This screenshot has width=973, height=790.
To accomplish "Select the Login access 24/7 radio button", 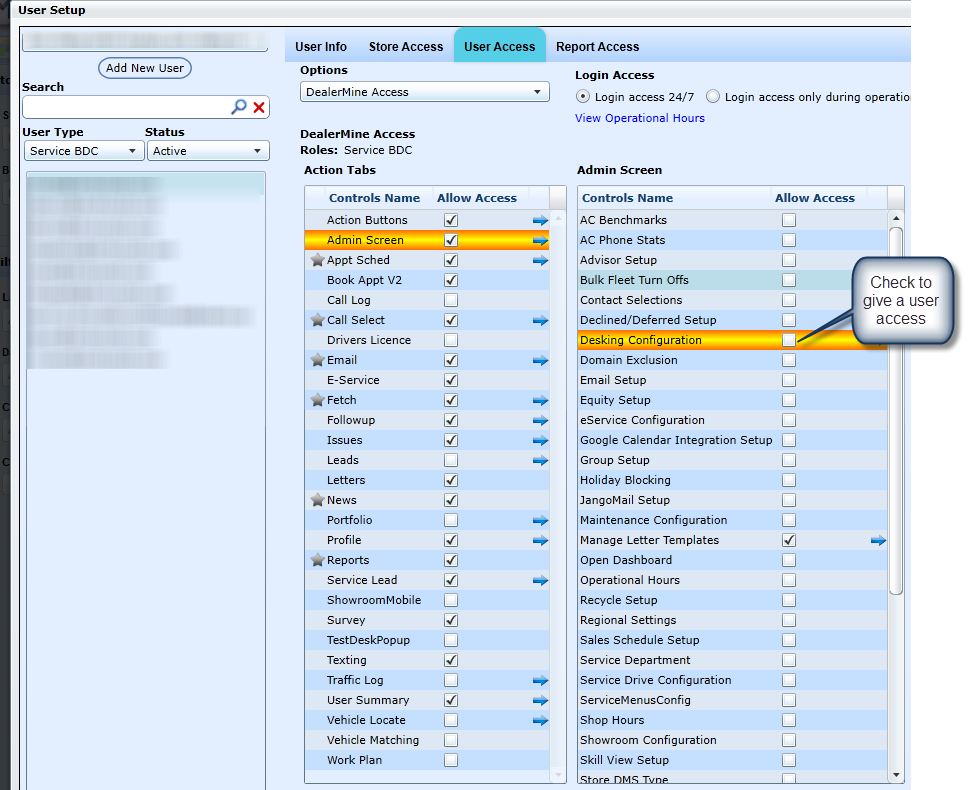I will (583, 97).
